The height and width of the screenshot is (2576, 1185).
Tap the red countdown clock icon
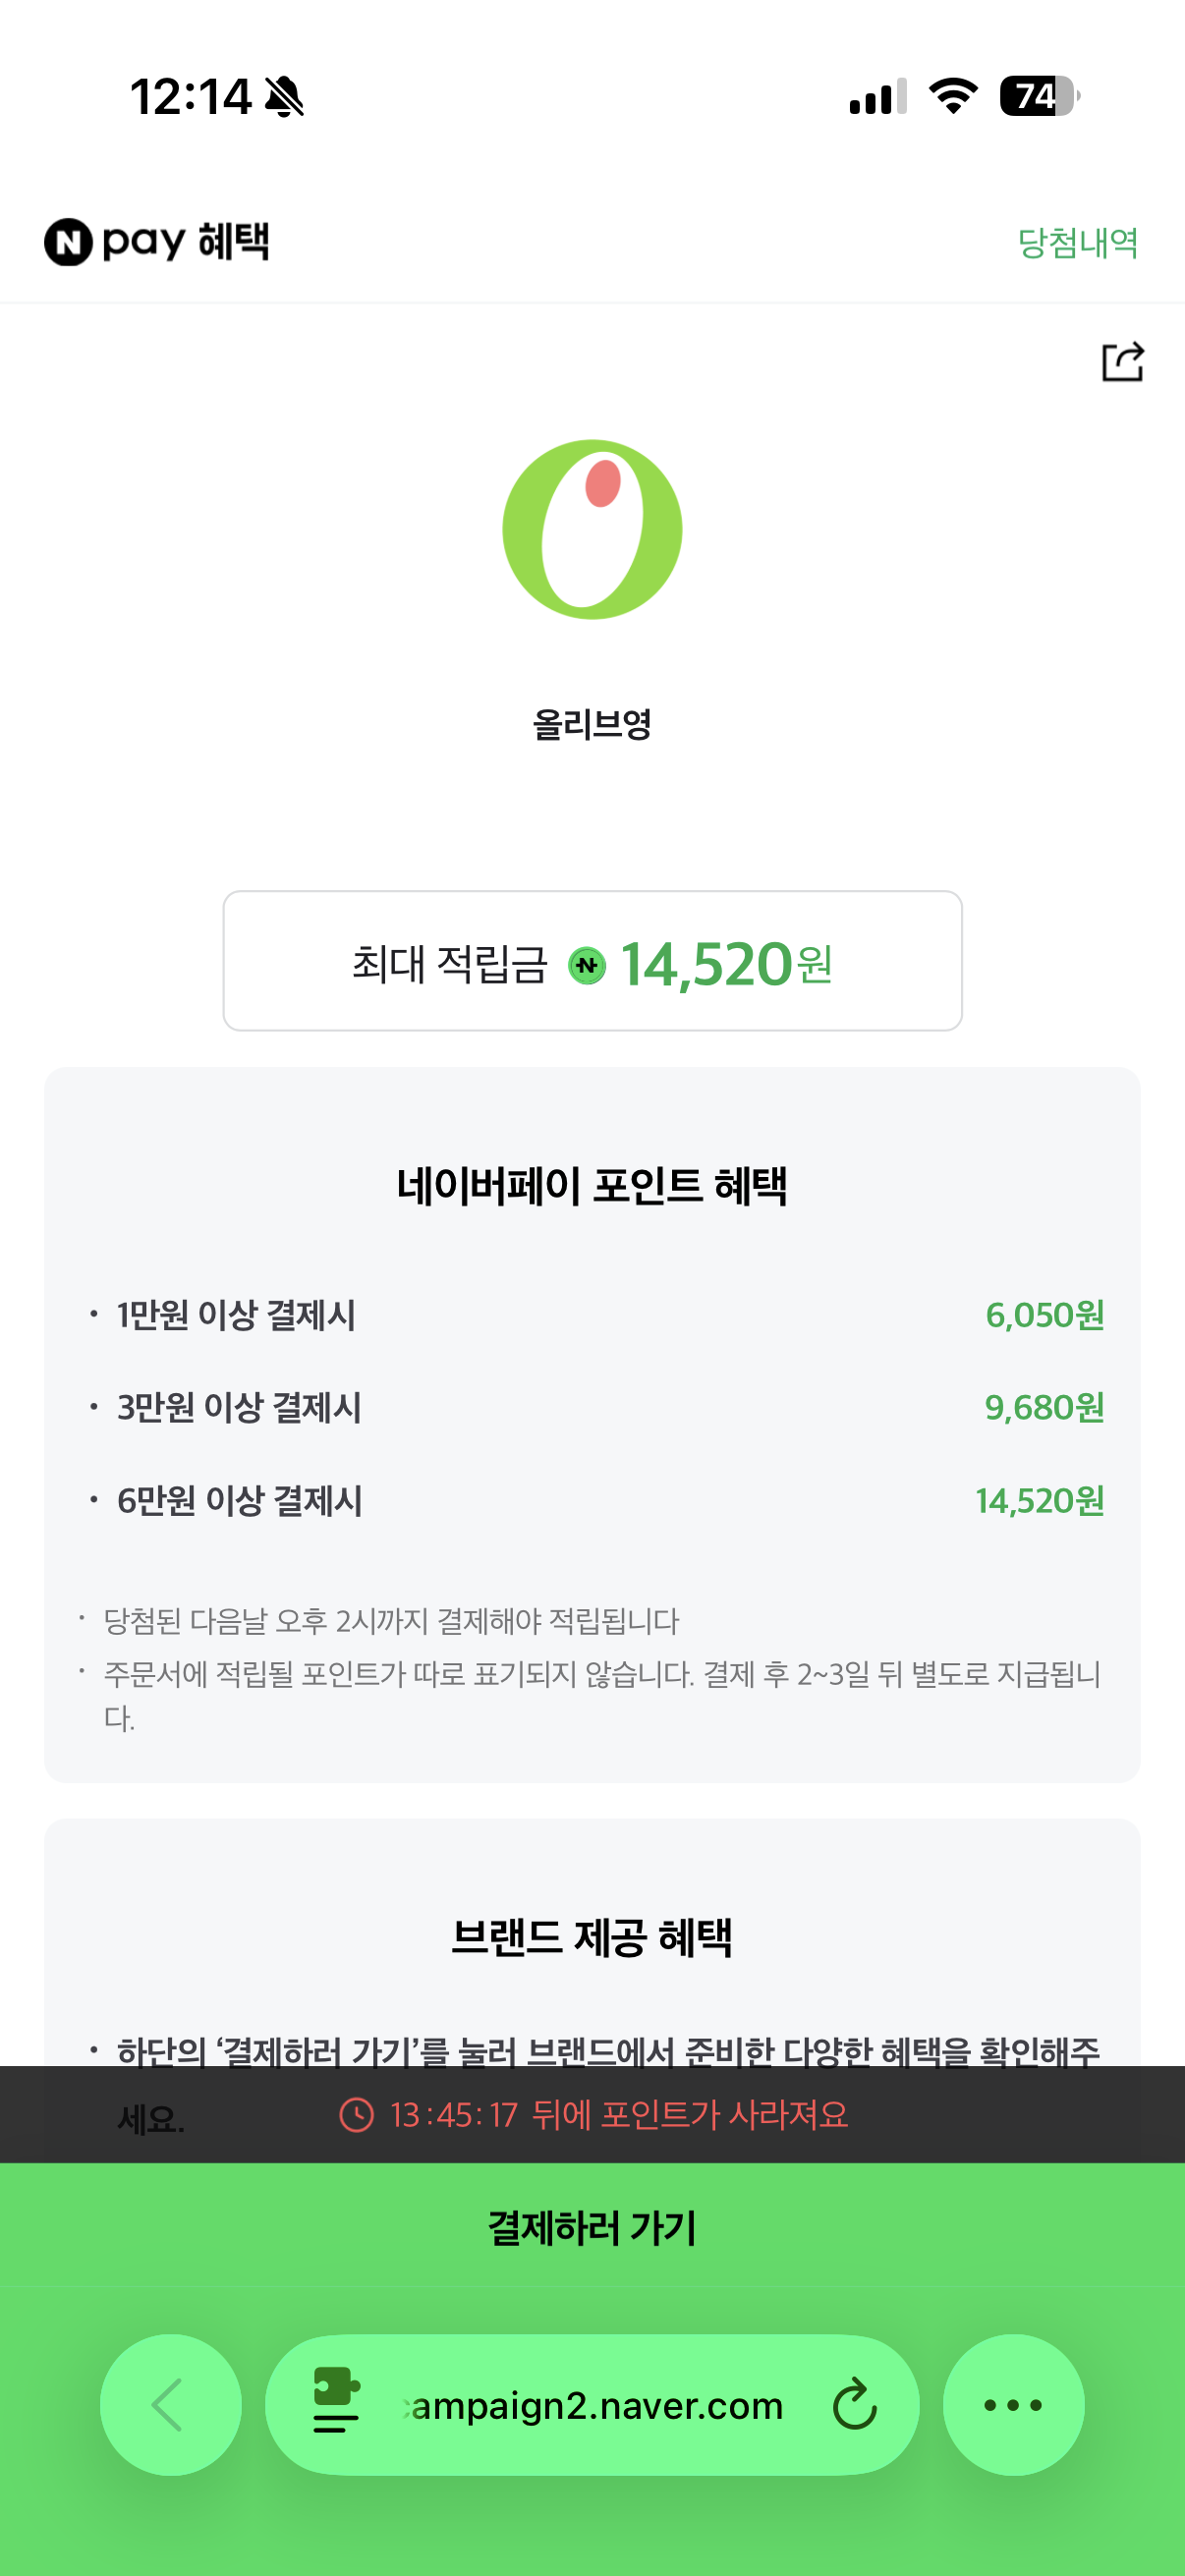tap(356, 2115)
